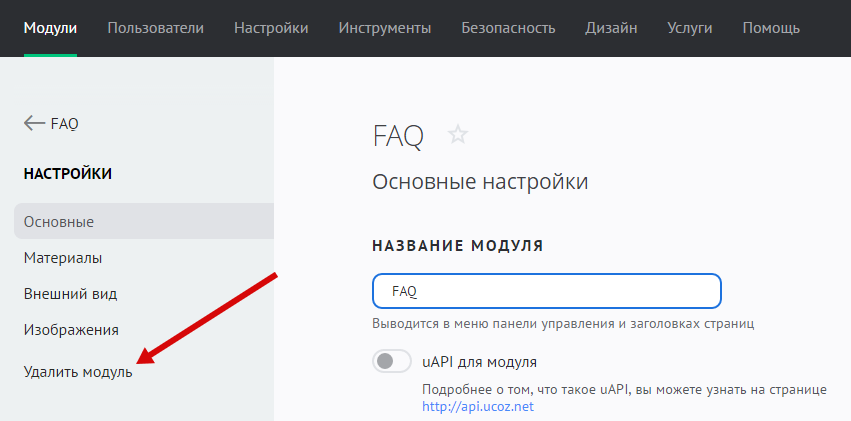Open the Безопасность menu
Image resolution: width=851 pixels, height=421 pixels.
click(508, 28)
